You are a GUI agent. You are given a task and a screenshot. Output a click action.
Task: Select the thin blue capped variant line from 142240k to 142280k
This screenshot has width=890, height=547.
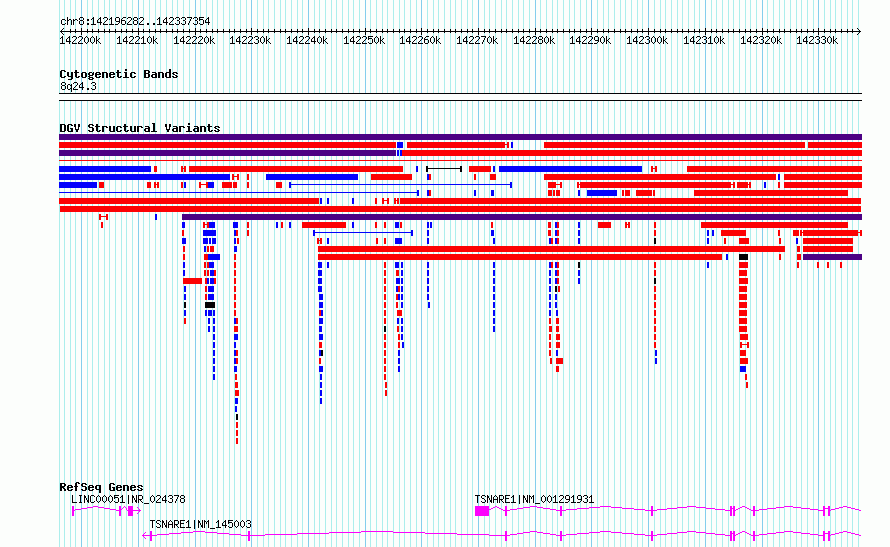(x=401, y=185)
